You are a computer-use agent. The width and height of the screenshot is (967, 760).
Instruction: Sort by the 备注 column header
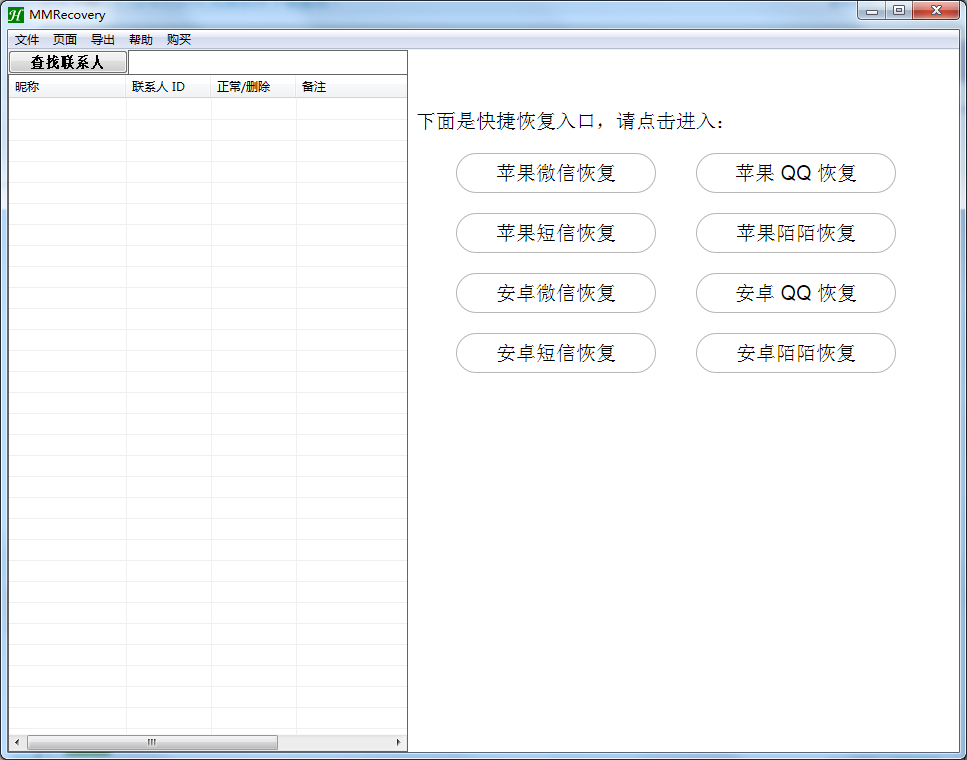click(351, 87)
